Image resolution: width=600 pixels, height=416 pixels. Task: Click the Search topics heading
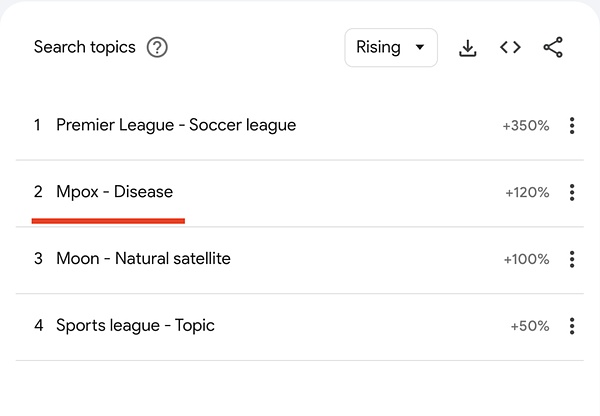pyautogui.click(x=84, y=47)
